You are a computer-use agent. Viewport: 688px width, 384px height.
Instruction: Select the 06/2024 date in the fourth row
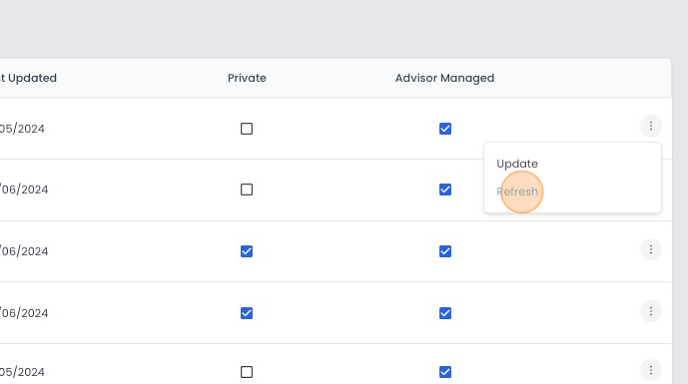[x=24, y=313]
